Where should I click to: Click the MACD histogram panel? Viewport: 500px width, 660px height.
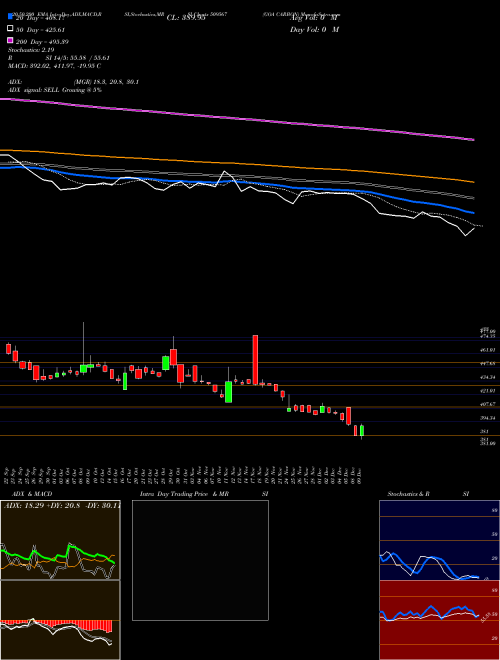pos(60,620)
